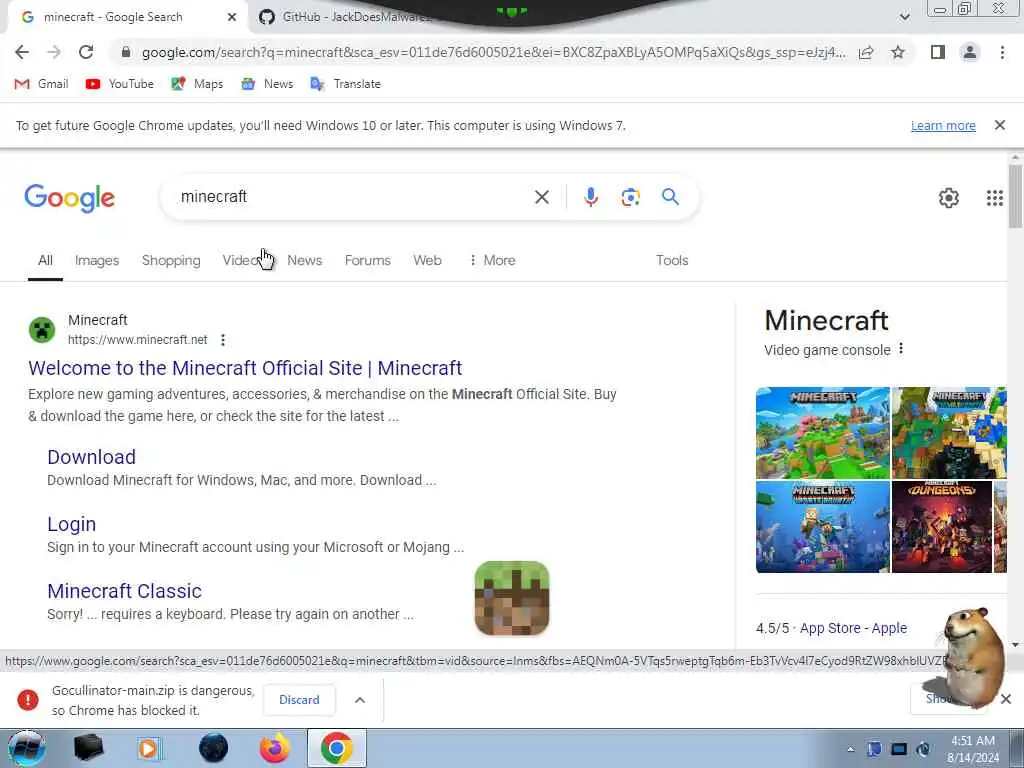Open the Minecraft dirt block app thumbnail
Viewport: 1024px width, 768px height.
coord(511,598)
